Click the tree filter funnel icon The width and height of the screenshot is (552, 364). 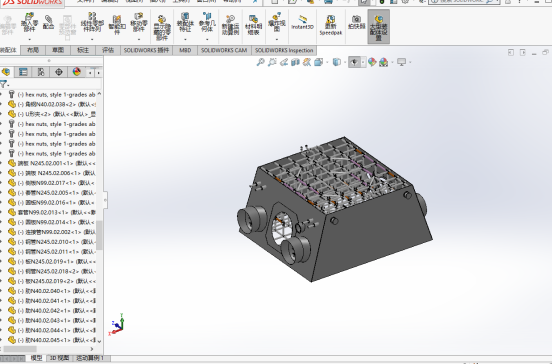(3, 84)
